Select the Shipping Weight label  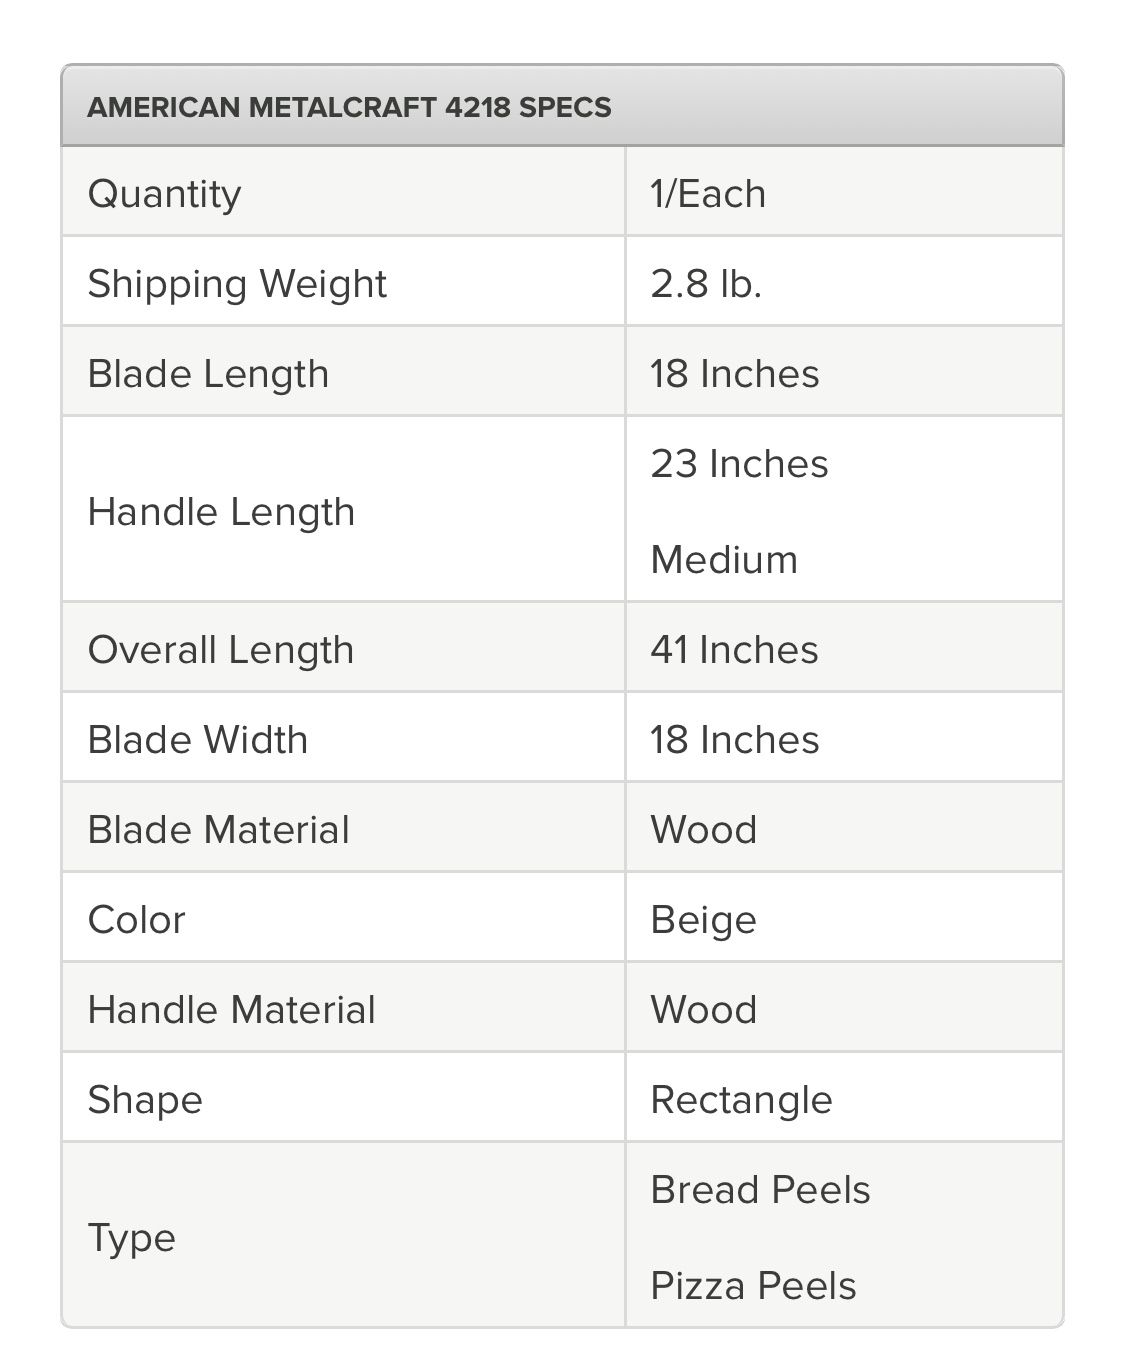coord(237,283)
